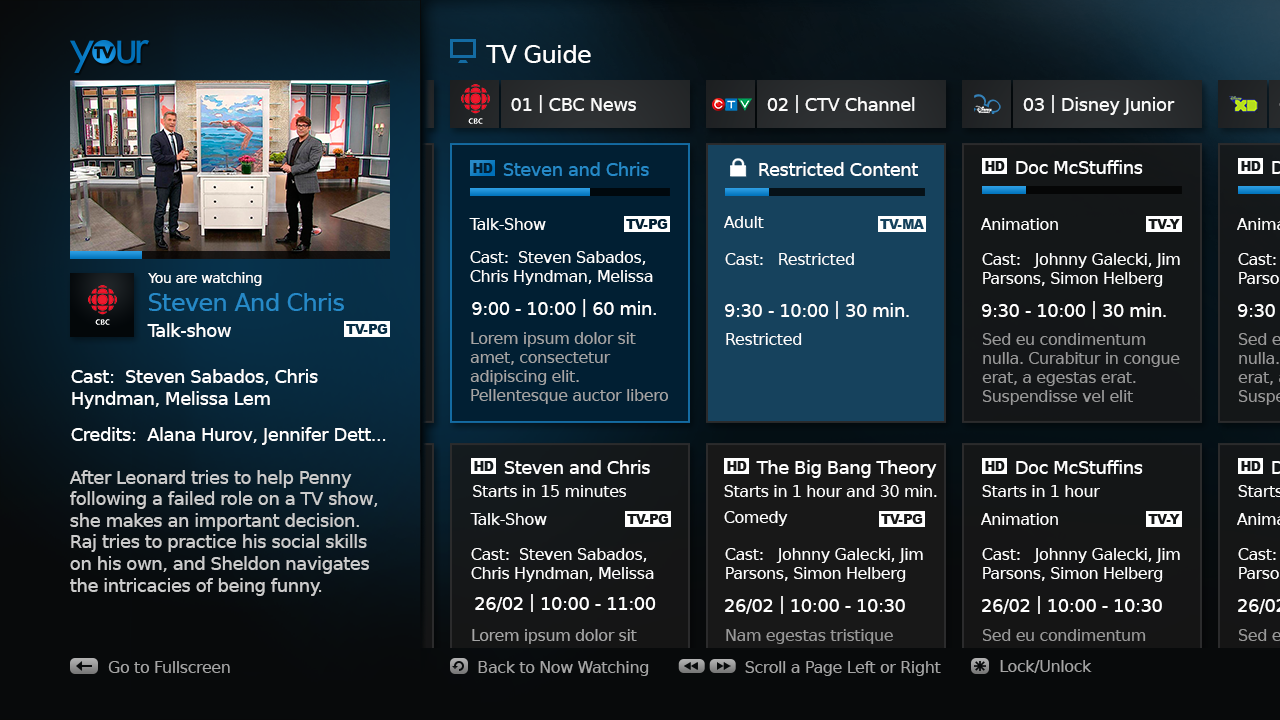Select upcoming Doc McStuffins title
1280x720 pixels.
tap(1079, 467)
